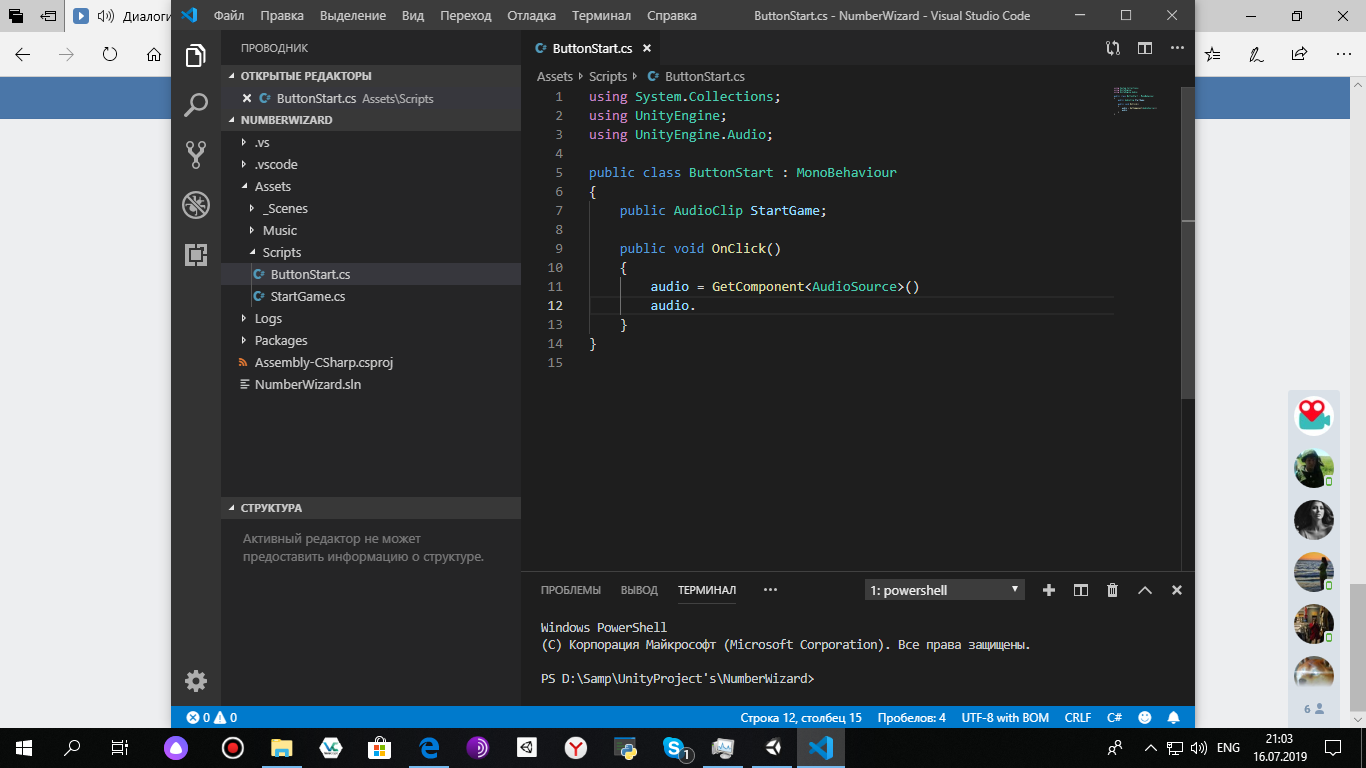1366x768 pixels.
Task: Switch to the Вывод panel tab
Action: (x=639, y=590)
